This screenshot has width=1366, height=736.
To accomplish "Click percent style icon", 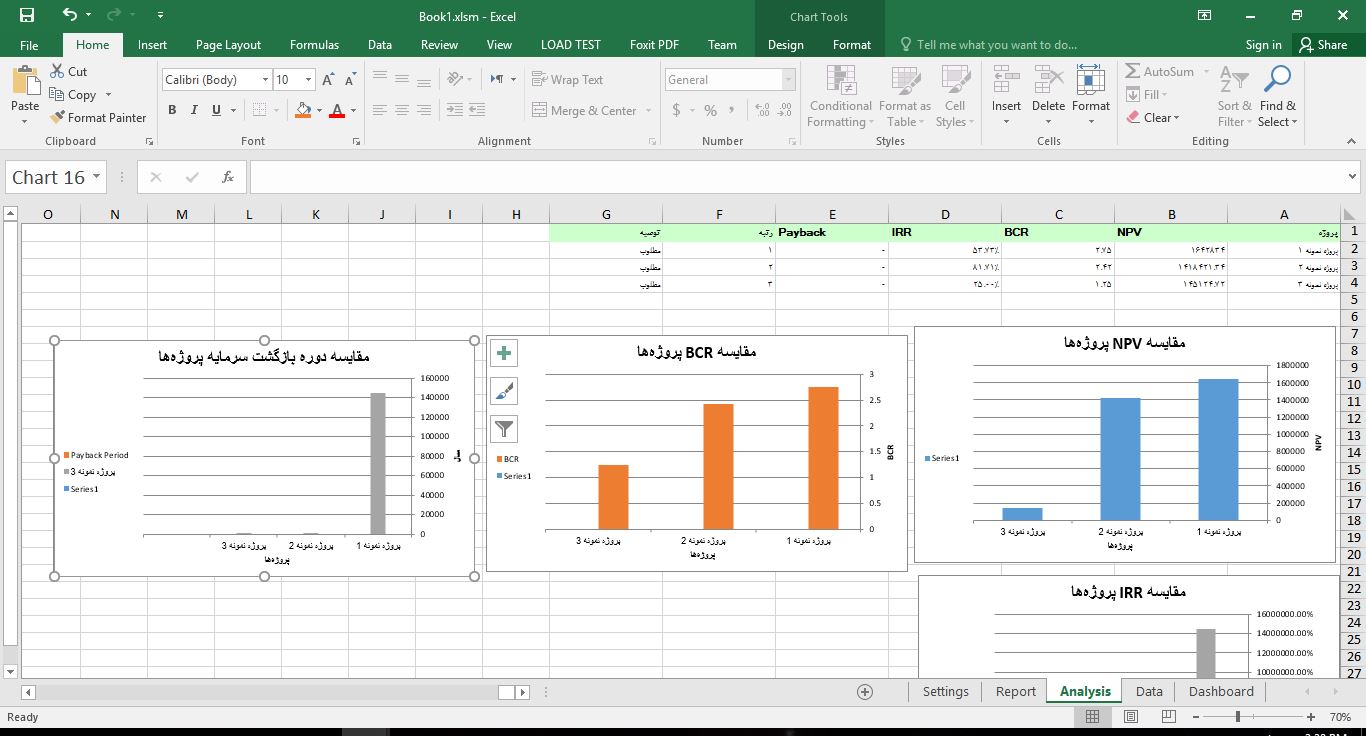I will coord(710,111).
